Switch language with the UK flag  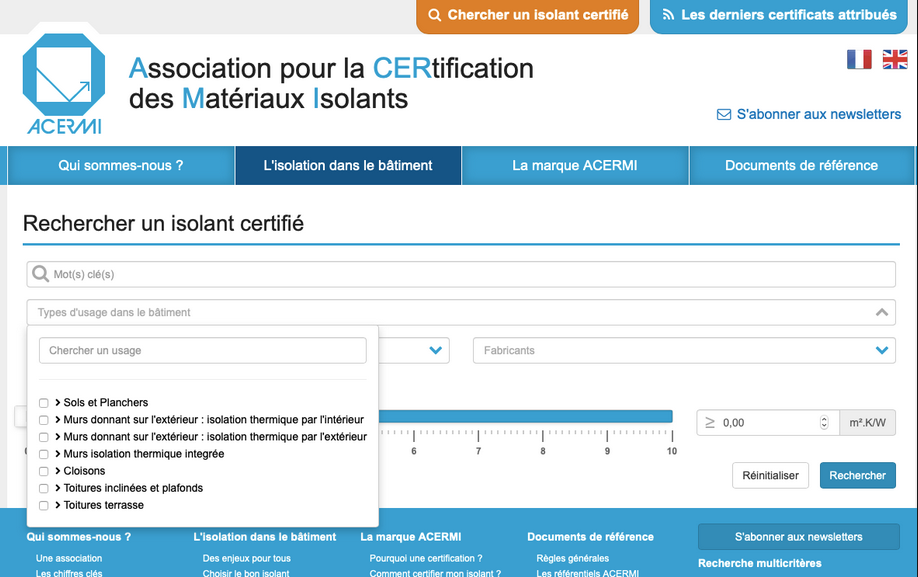[x=895, y=60]
